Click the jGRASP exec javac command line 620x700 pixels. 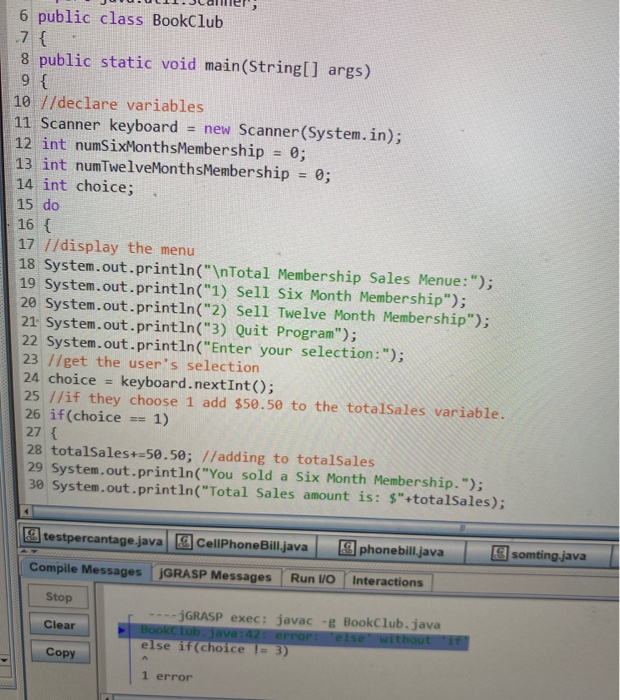coord(294,620)
